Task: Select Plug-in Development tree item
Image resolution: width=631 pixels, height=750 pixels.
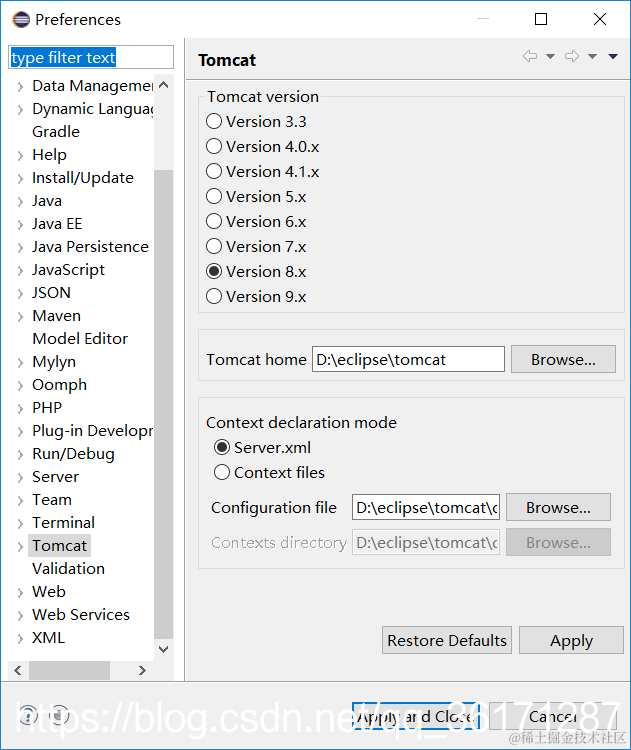Action: tap(92, 430)
